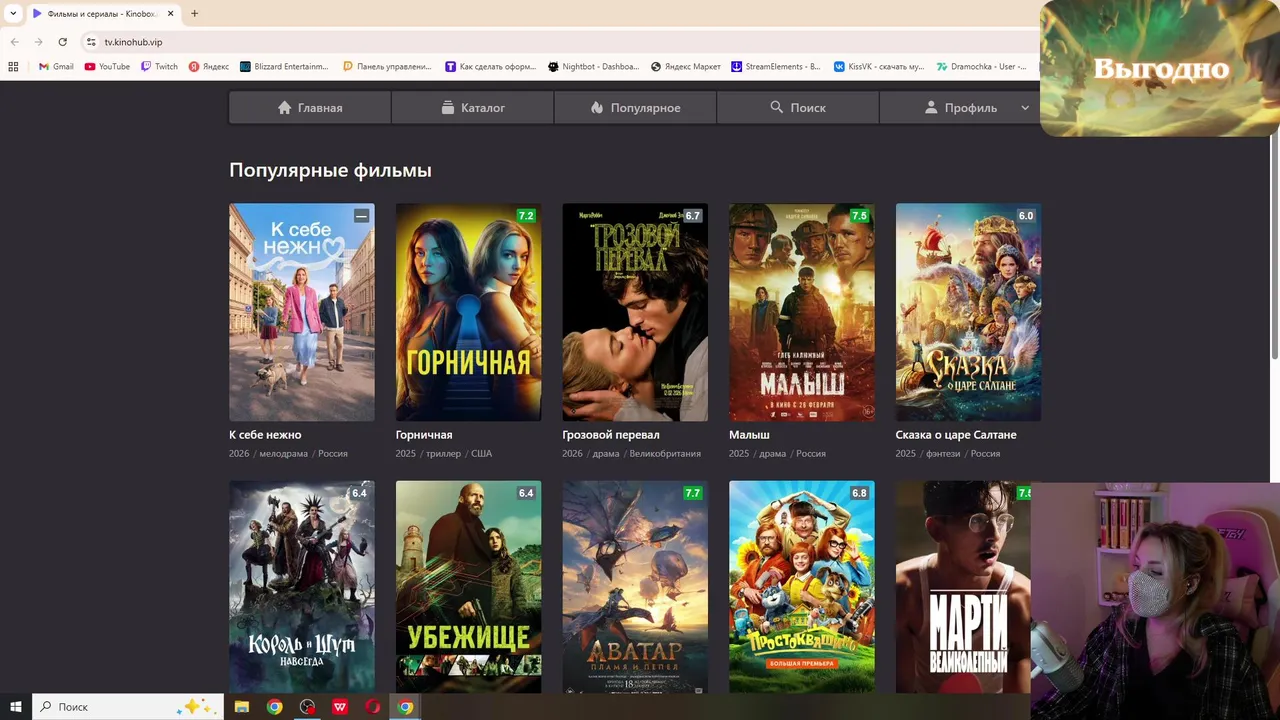Open the first Chrome icon in taskbar

tap(274, 707)
